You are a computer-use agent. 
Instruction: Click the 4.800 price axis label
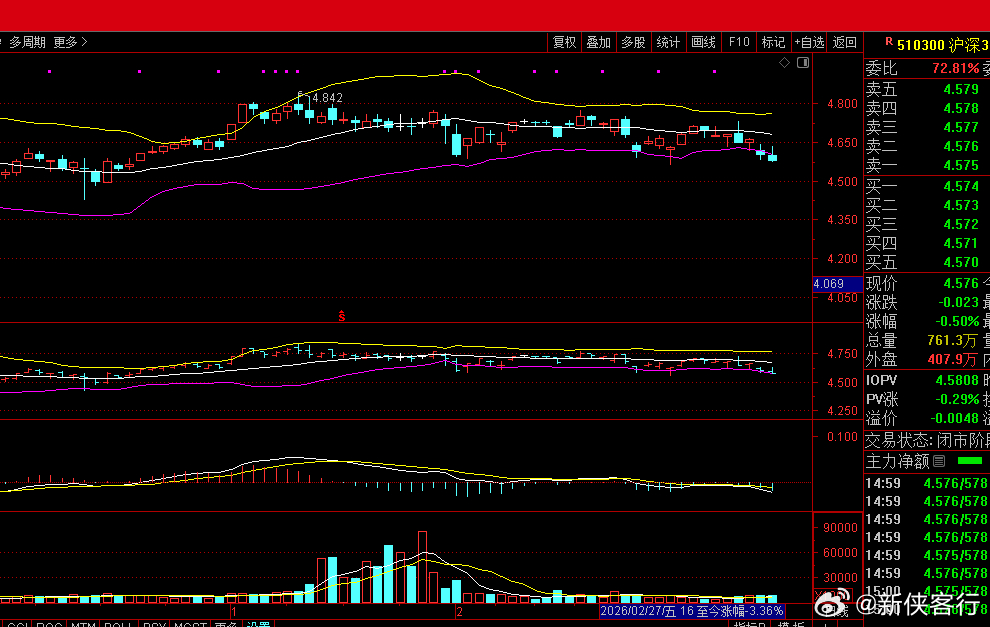click(x=843, y=104)
